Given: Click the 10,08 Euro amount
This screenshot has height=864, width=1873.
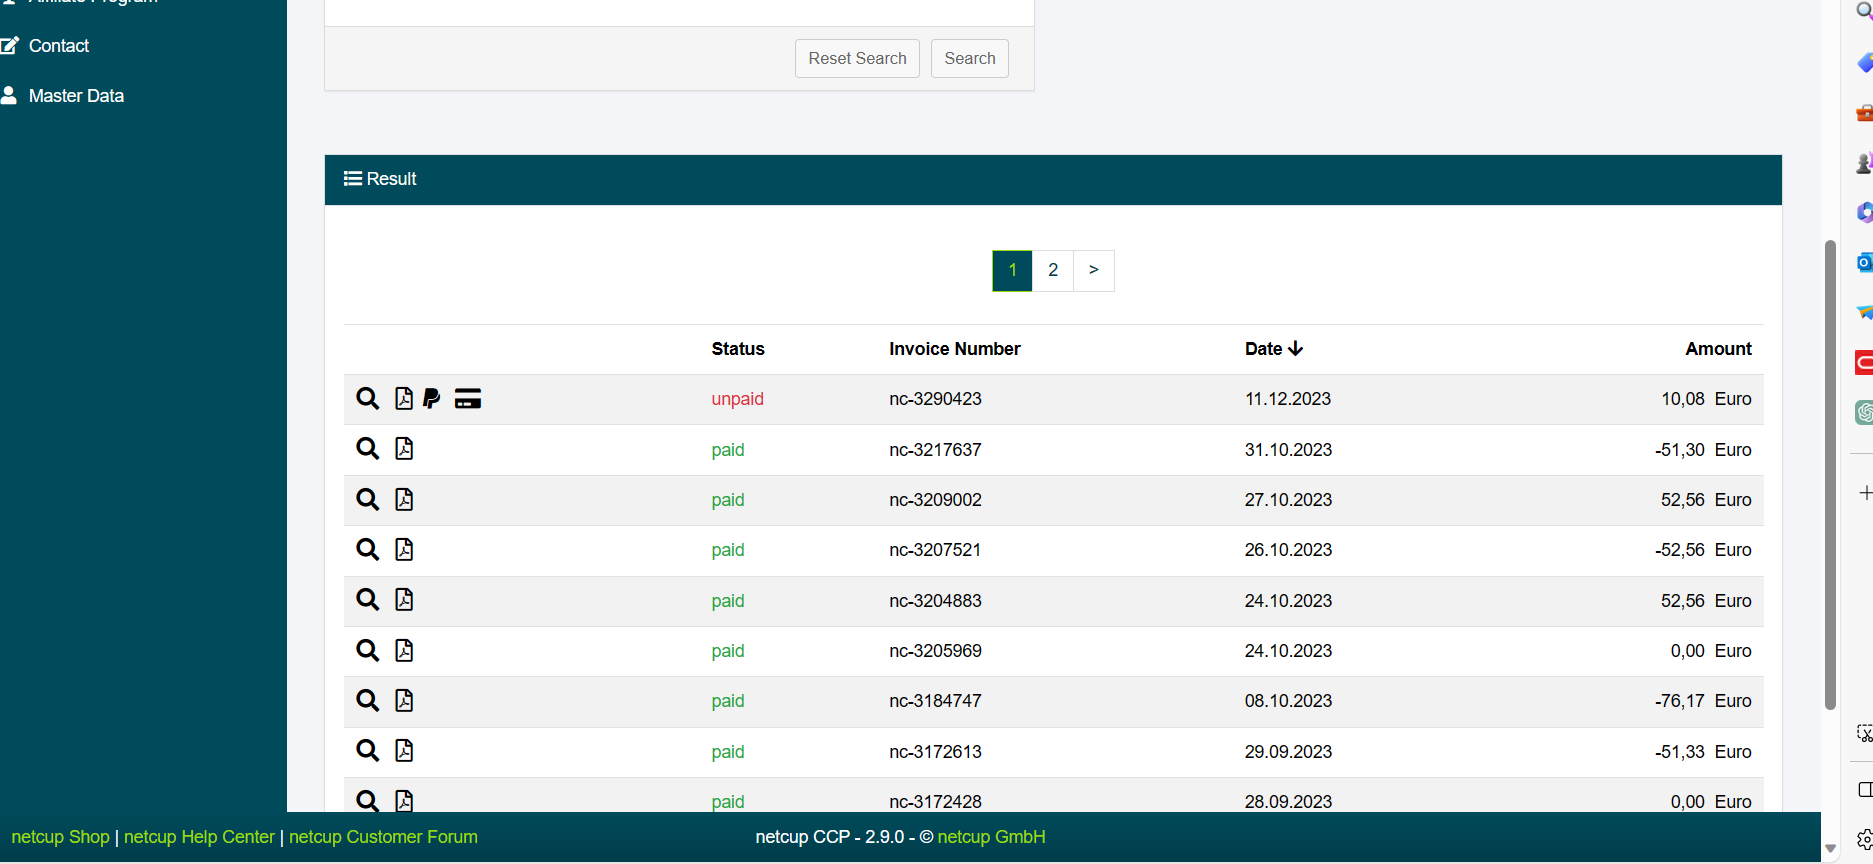Looking at the screenshot, I should (1706, 399).
